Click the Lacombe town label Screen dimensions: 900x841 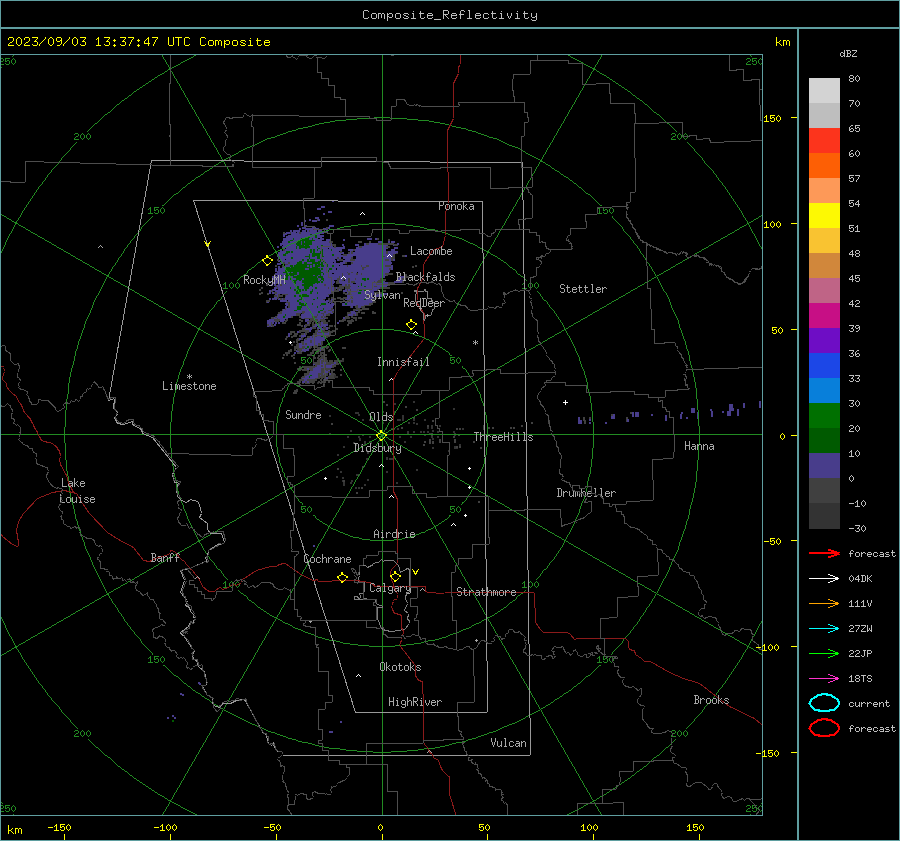(x=431, y=251)
